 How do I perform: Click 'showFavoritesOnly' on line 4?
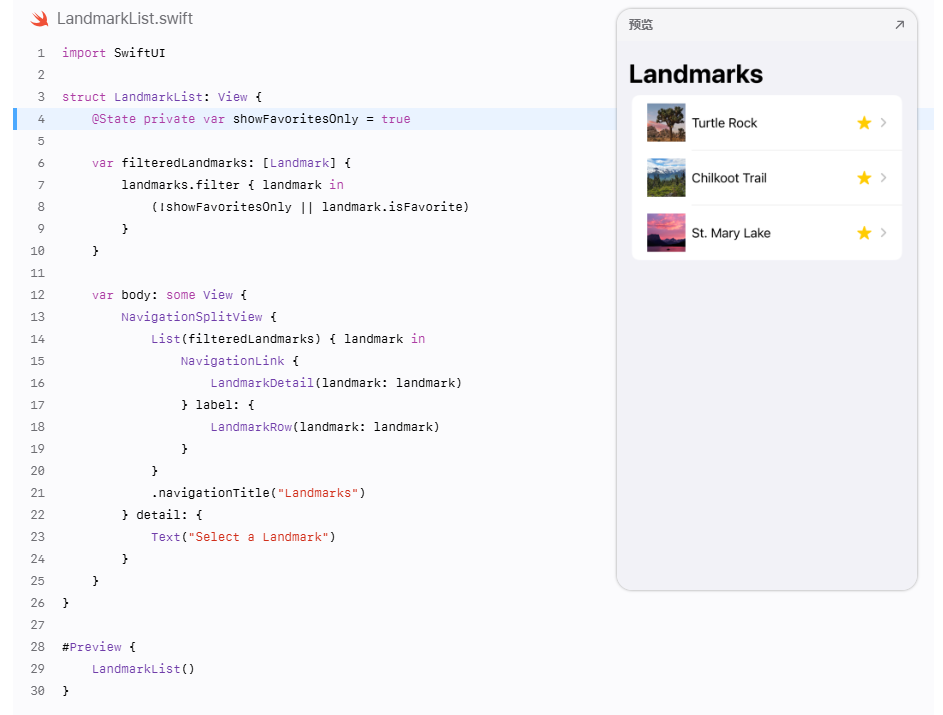click(x=295, y=119)
